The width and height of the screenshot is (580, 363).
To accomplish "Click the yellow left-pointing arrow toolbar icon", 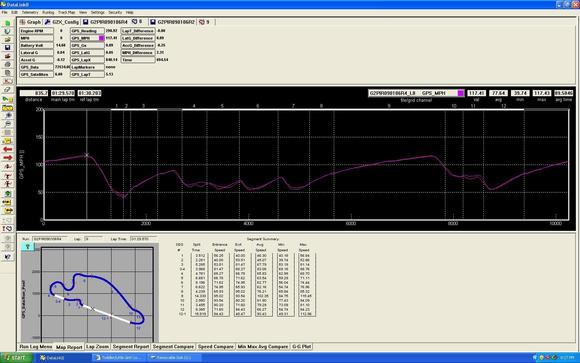I will click(x=7, y=202).
